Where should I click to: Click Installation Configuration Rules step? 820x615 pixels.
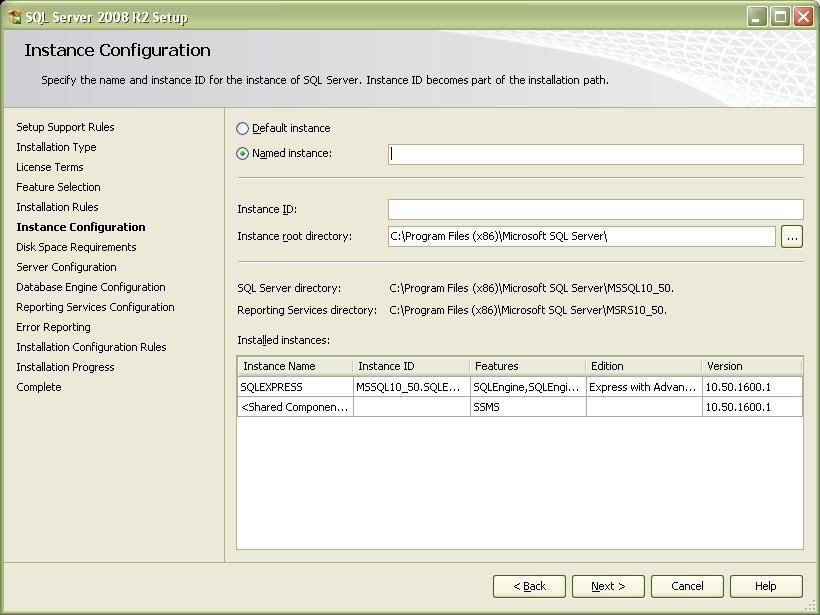(92, 347)
